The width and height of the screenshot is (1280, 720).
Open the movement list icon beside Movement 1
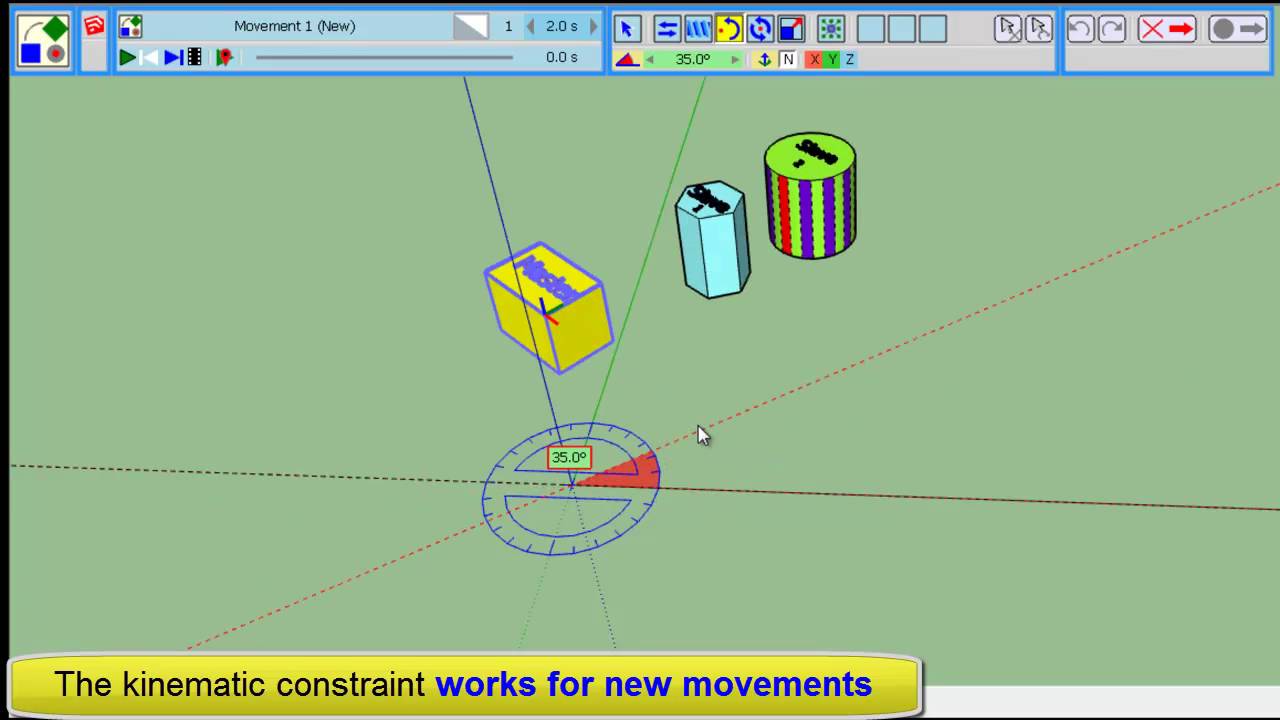[130, 26]
